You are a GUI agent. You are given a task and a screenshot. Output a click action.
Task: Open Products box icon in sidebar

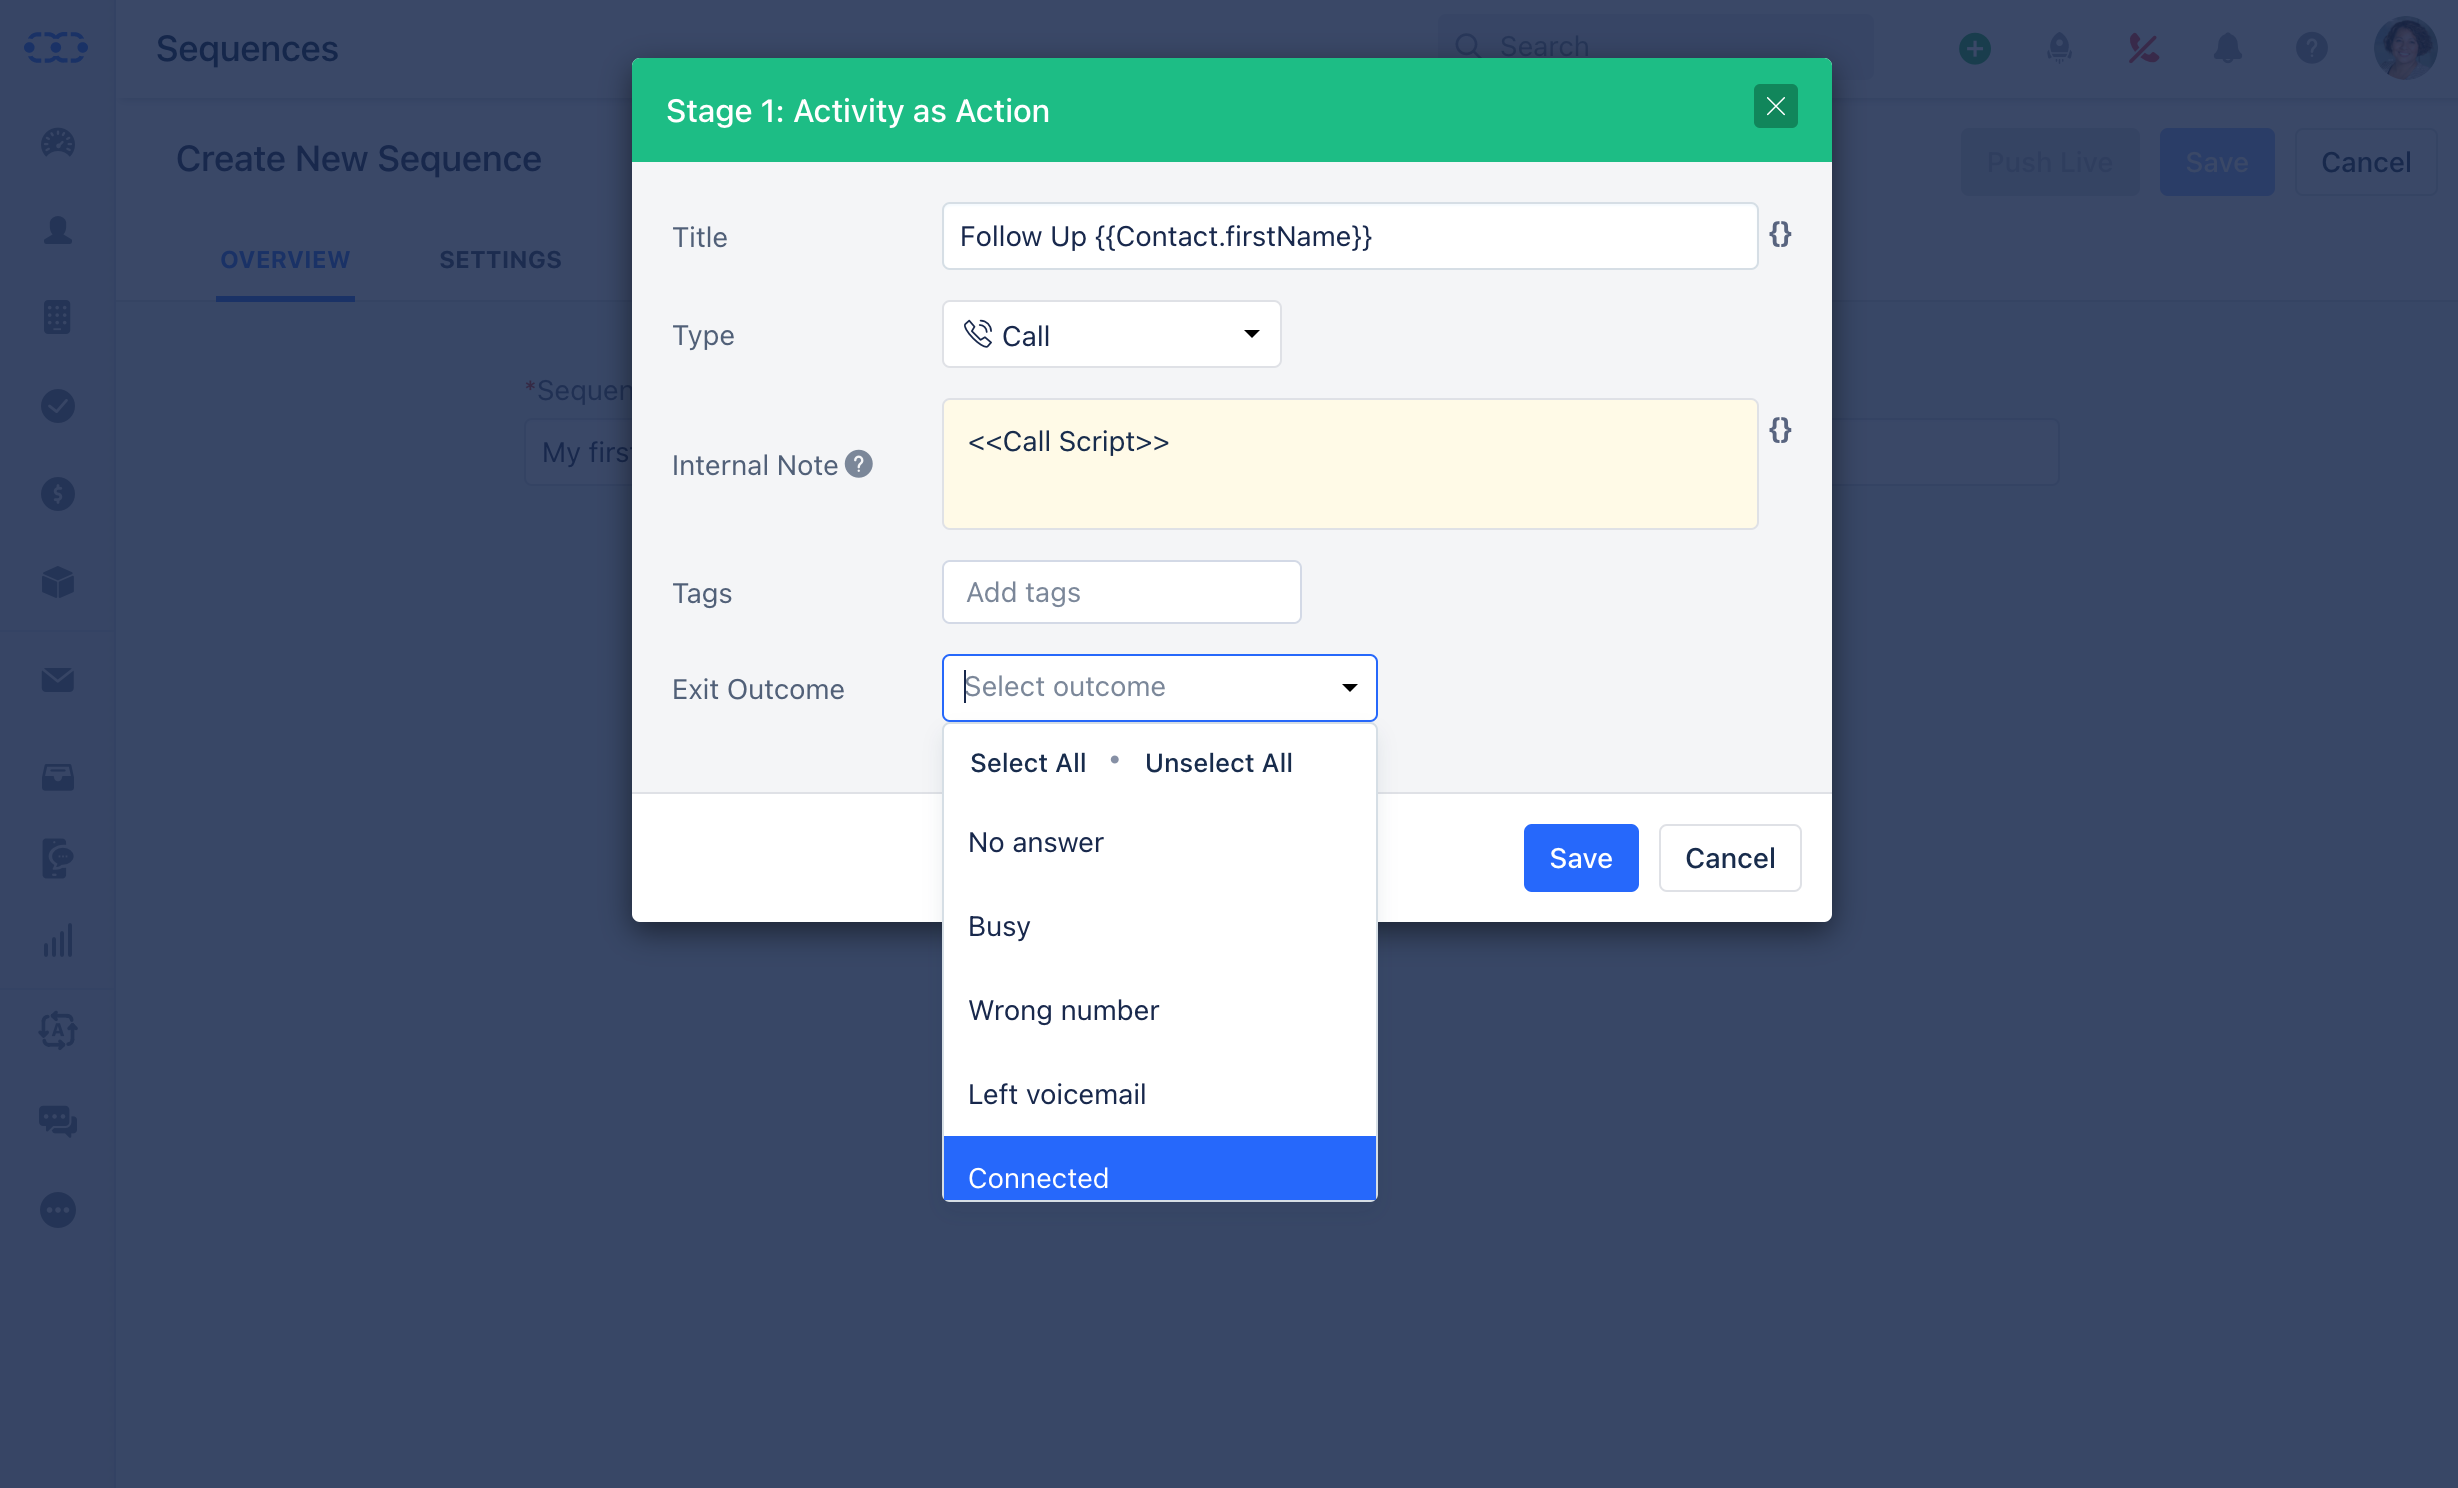[x=57, y=582]
